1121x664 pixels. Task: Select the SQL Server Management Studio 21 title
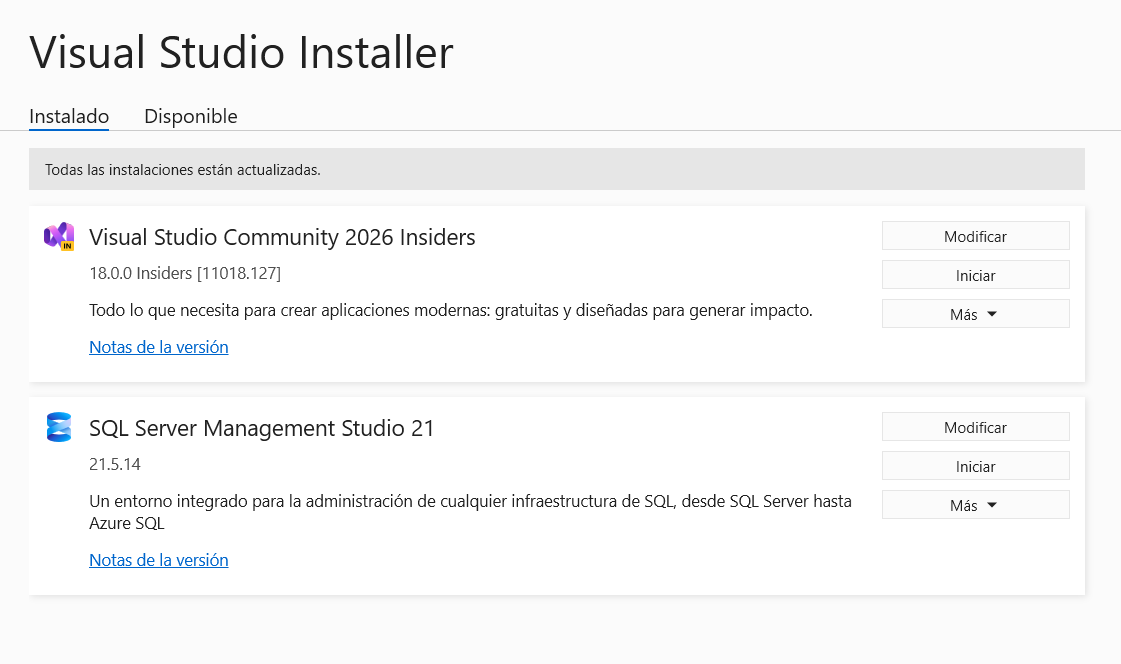click(x=262, y=428)
